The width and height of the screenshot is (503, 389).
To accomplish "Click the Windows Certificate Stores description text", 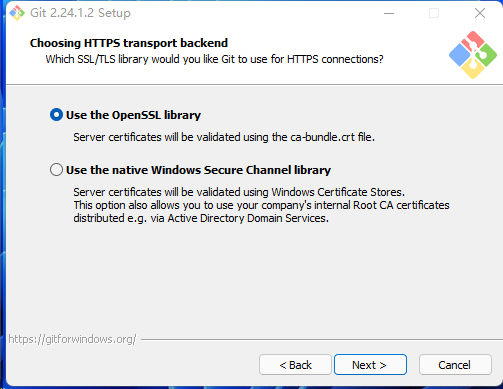I will click(239, 192).
